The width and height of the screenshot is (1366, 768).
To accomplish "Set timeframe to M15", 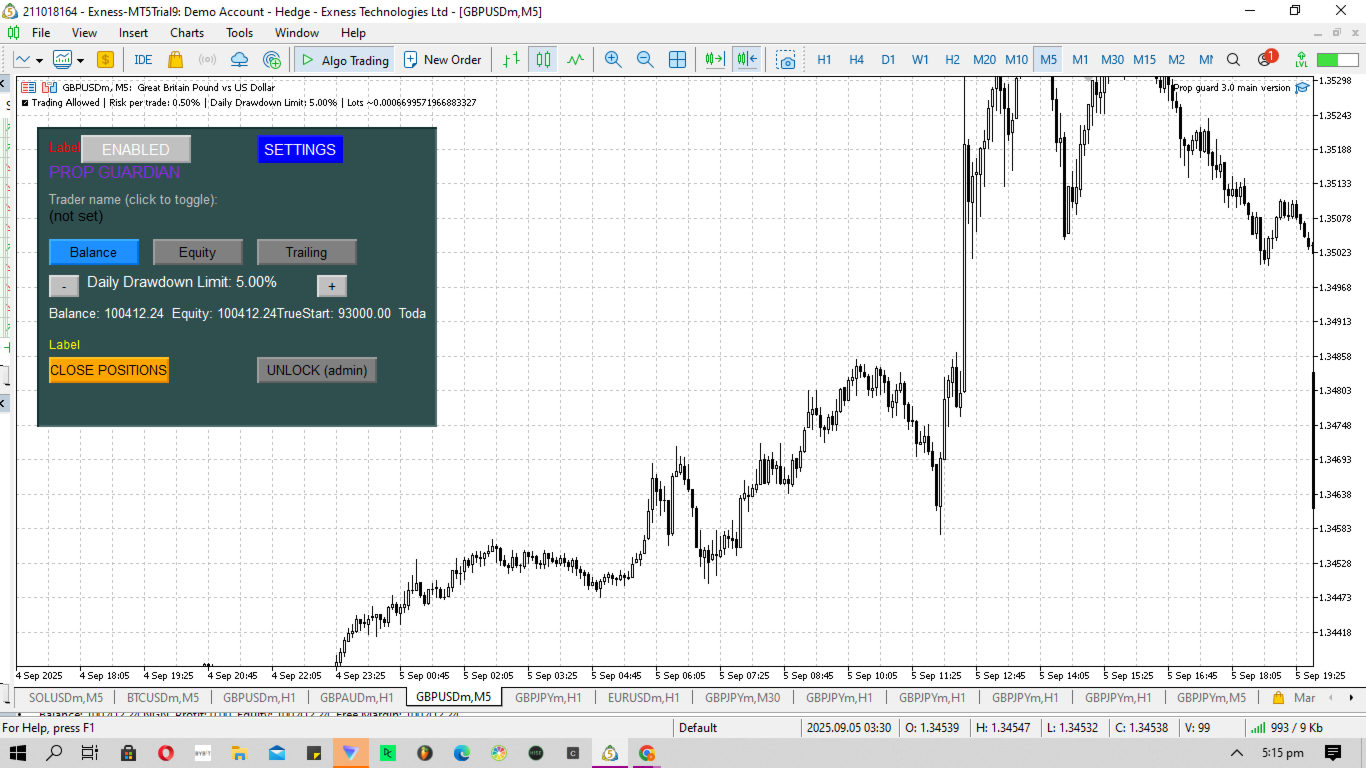I will (1144, 60).
